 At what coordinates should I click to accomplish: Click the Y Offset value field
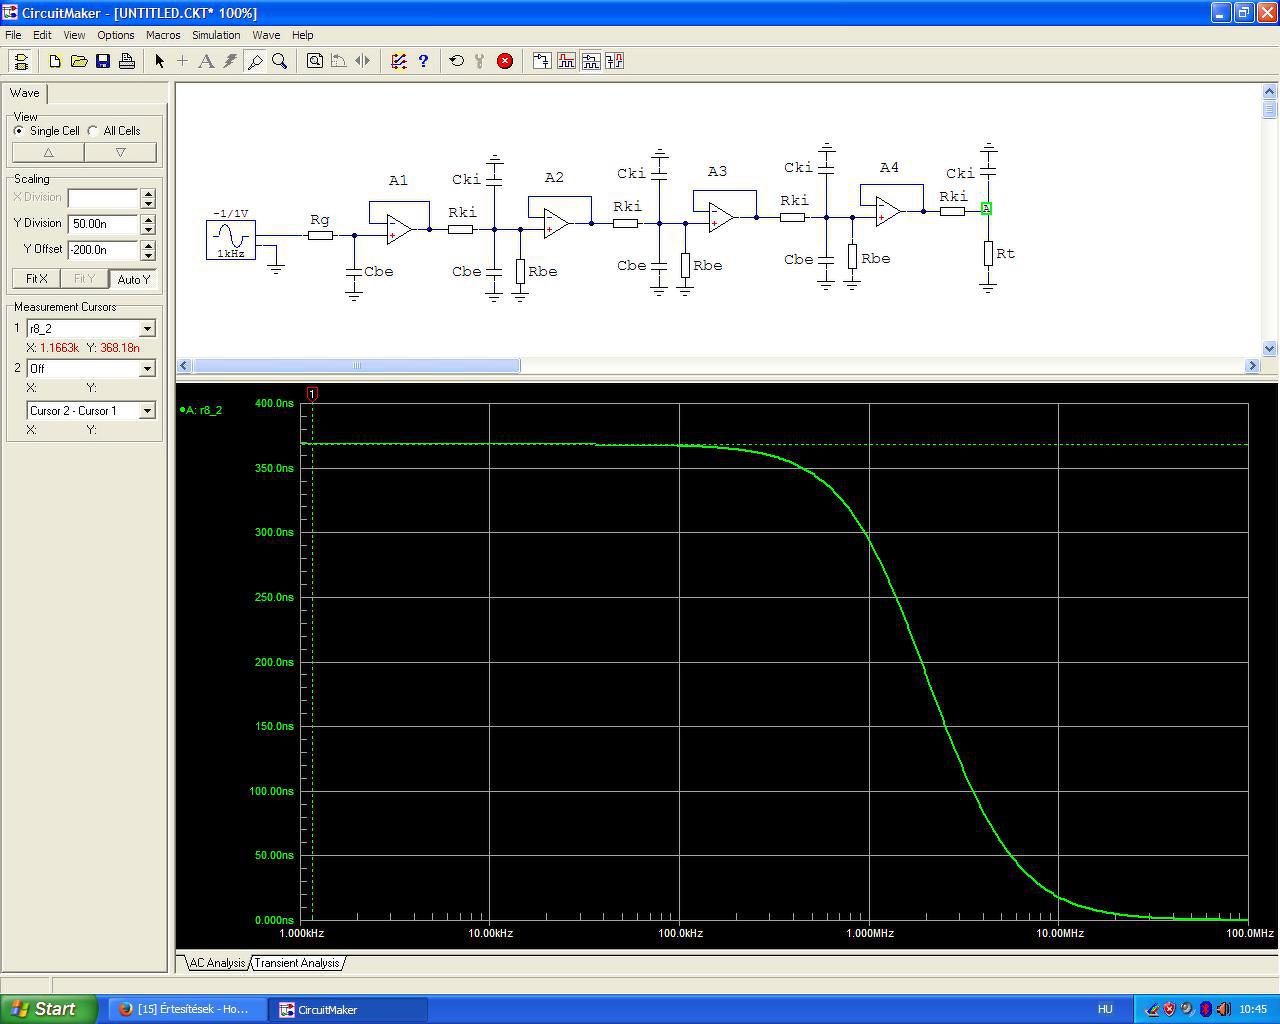coord(104,250)
